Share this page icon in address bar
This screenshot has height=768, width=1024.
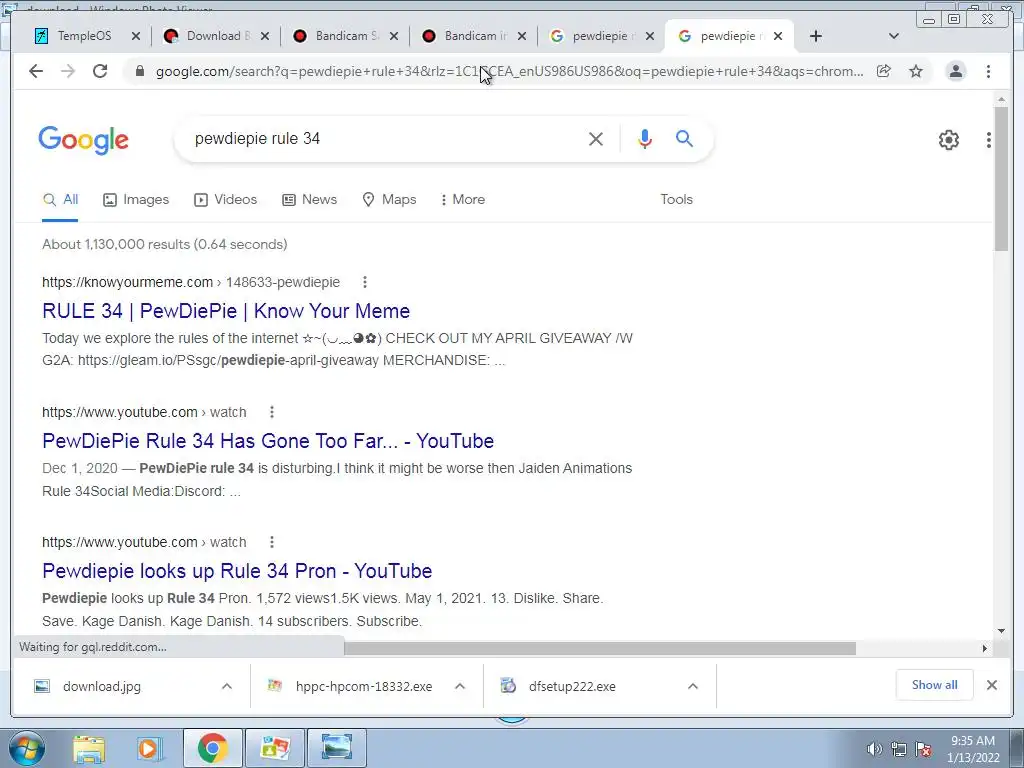[884, 71]
